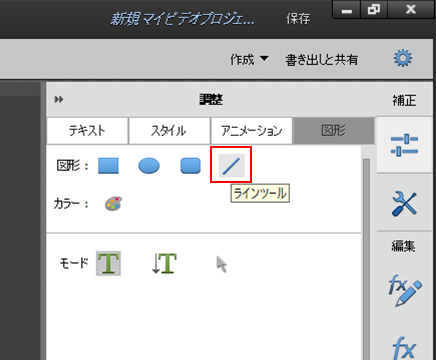Switch to the アニメーション tab
Screen dimensions: 436x360
pyautogui.click(x=252, y=130)
